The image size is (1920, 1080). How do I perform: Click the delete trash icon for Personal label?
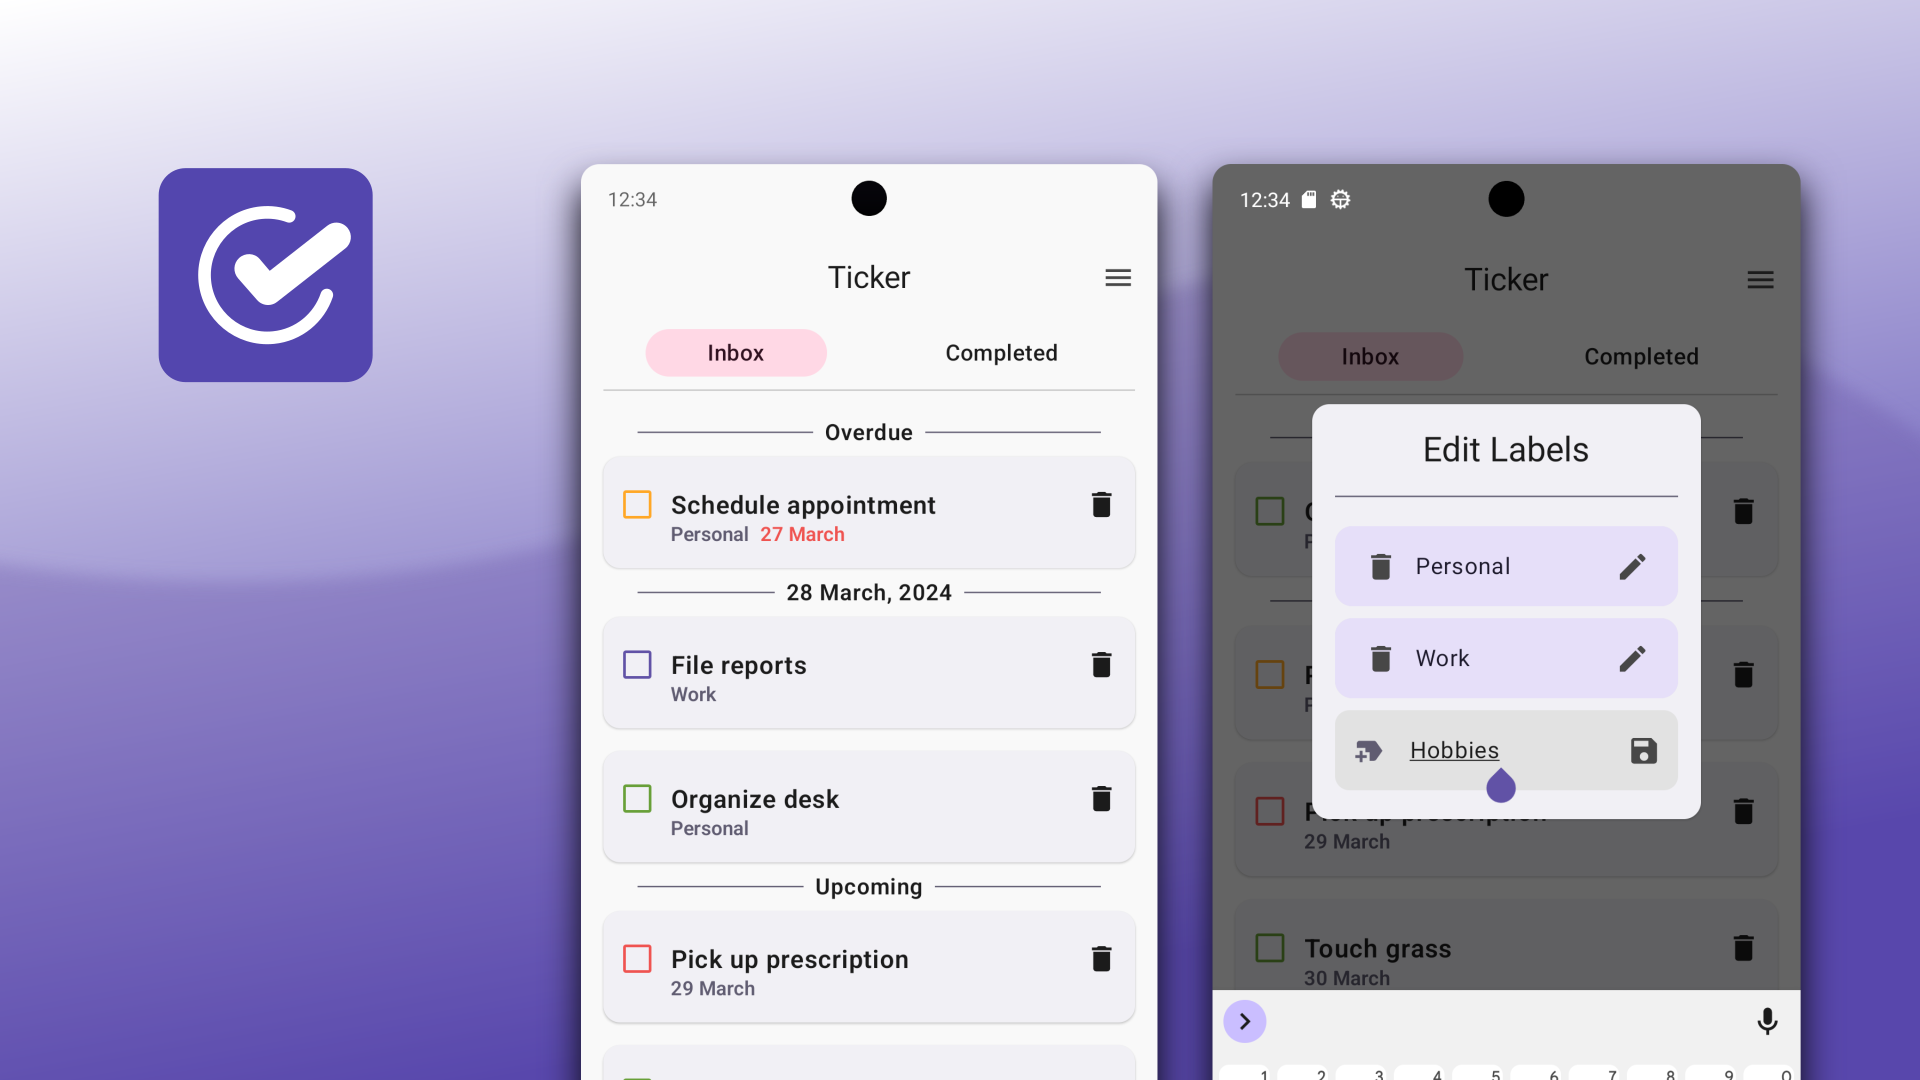[x=1379, y=566]
